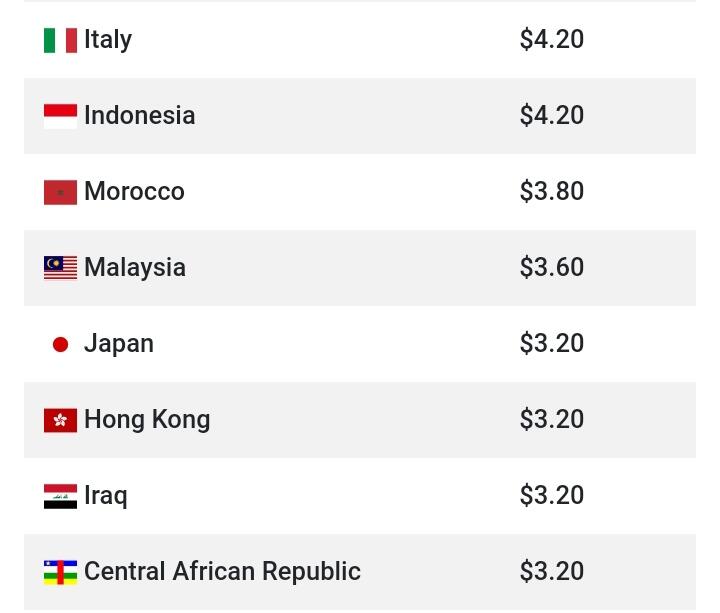Click the Malaysia flag icon

pos(60,268)
